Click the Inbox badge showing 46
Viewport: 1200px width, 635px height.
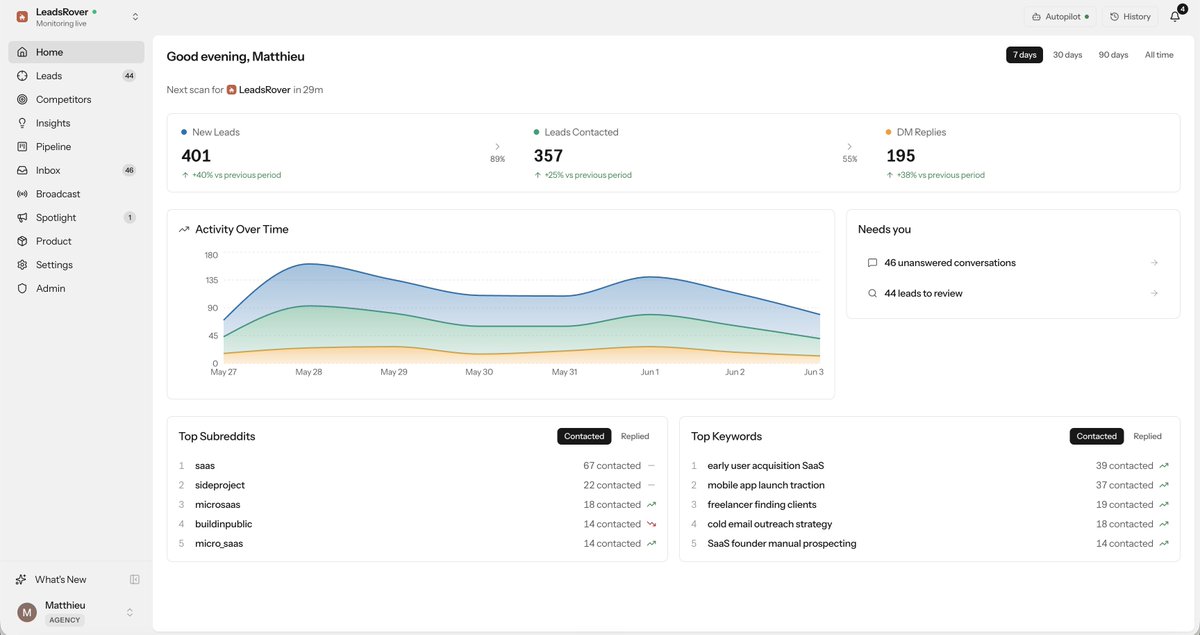point(129,170)
